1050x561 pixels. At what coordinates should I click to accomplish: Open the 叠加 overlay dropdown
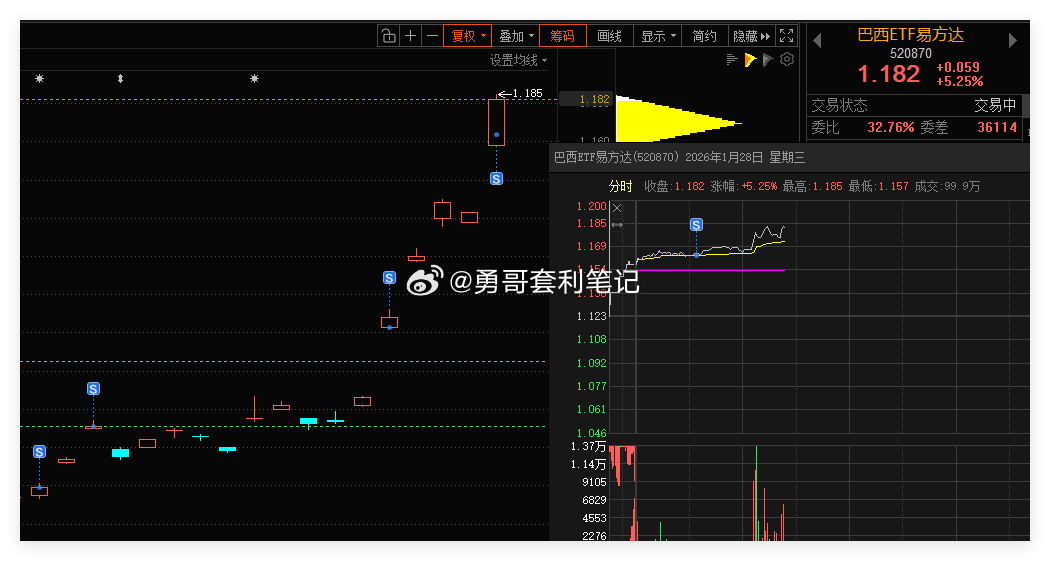tap(516, 35)
